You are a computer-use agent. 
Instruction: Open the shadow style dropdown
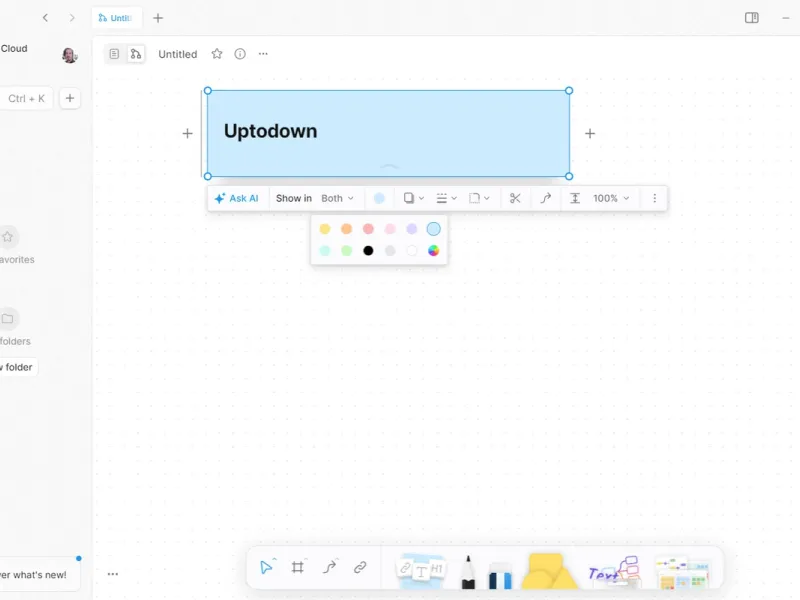tap(414, 198)
